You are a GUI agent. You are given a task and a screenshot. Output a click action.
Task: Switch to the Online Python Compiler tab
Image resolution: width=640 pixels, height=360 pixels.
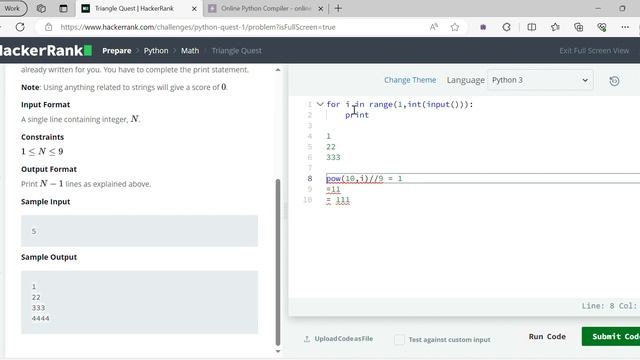(266, 8)
